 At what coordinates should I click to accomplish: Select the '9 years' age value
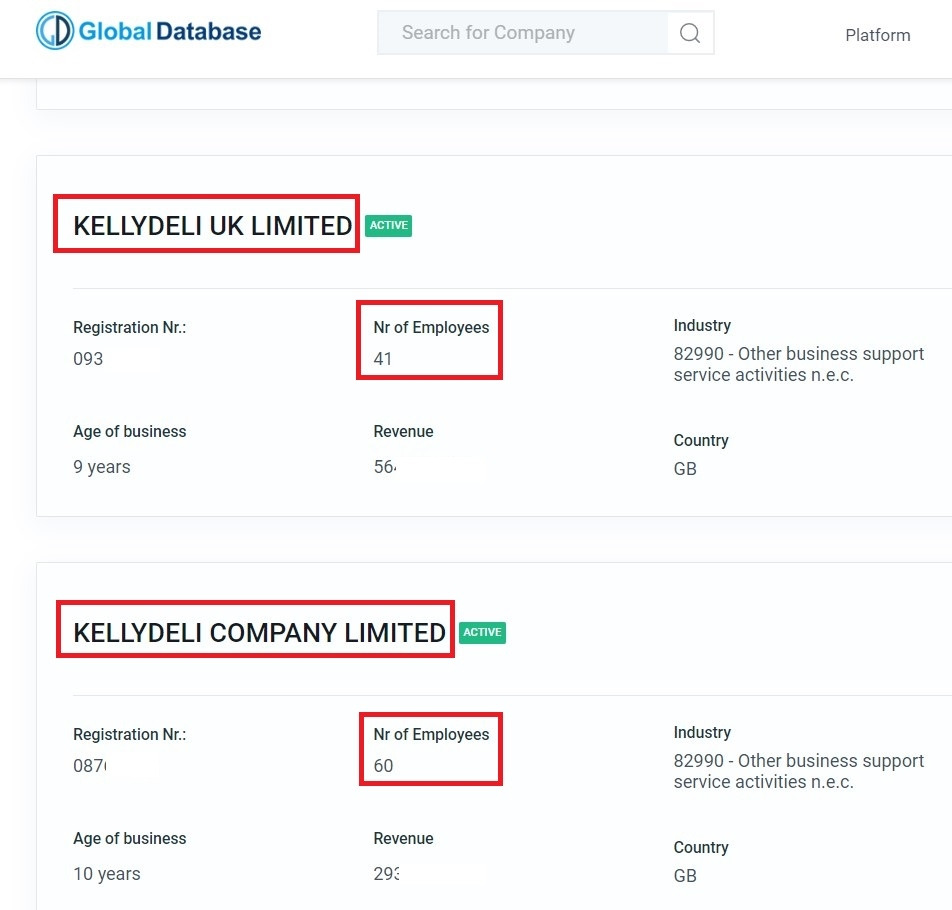point(102,467)
